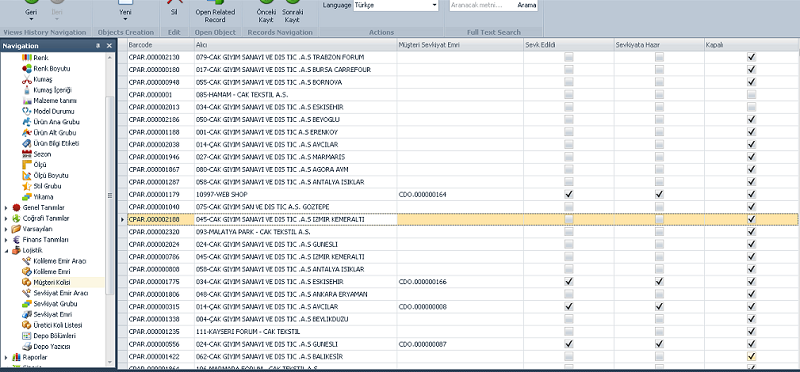Click the Renk Boyutu icon in navigation
Image resolution: width=800 pixels, height=372 pixels.
coord(27,68)
